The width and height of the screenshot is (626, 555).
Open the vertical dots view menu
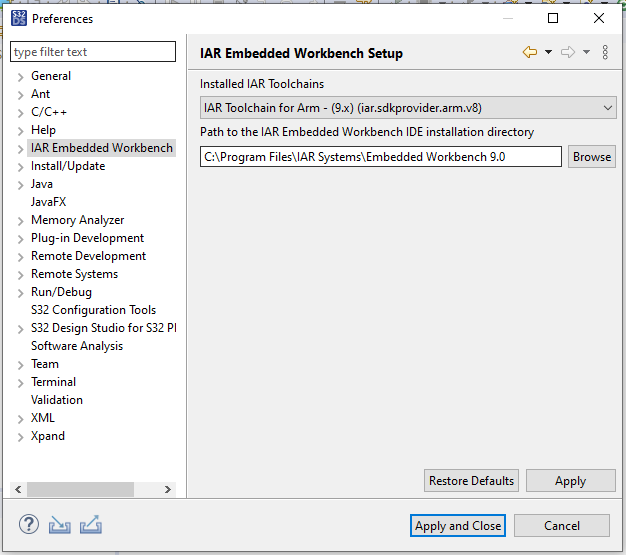click(x=606, y=53)
